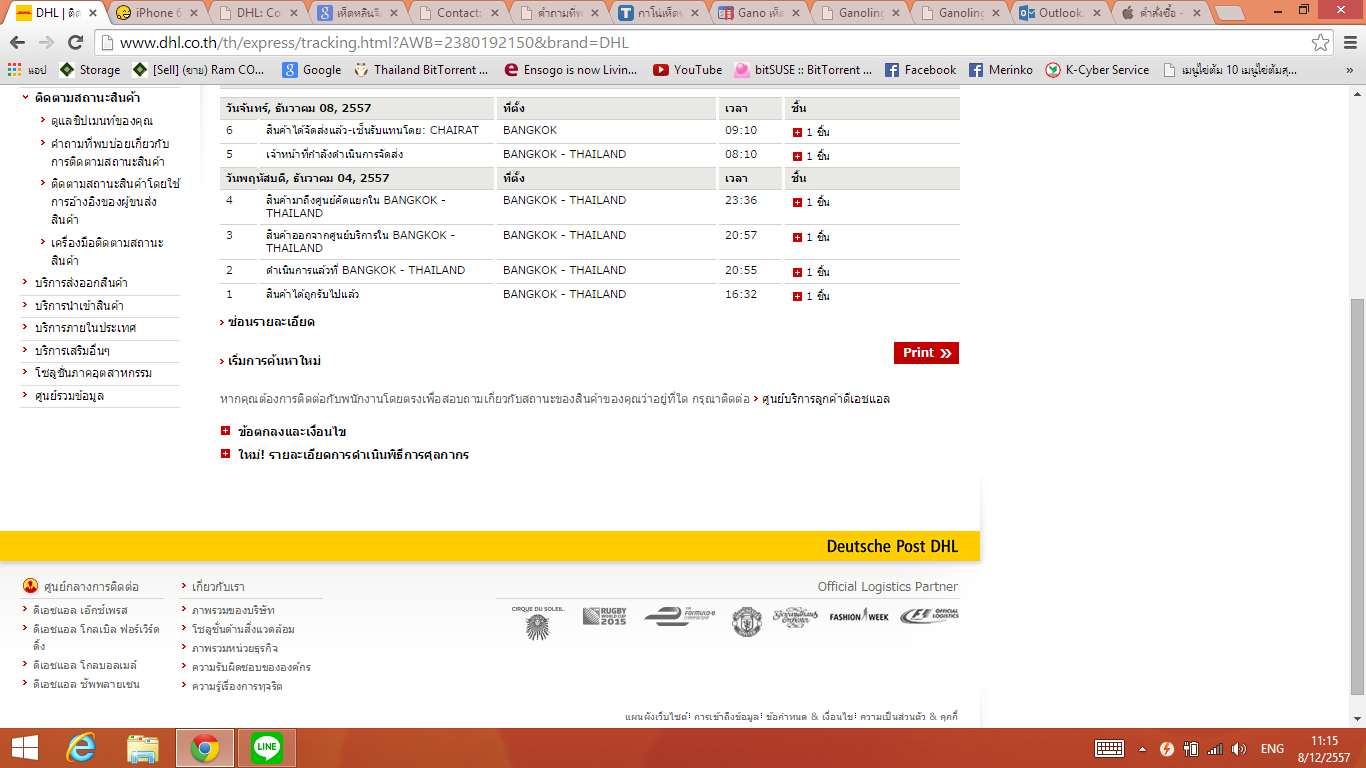Click the volume speaker tray icon

pyautogui.click(x=1239, y=748)
